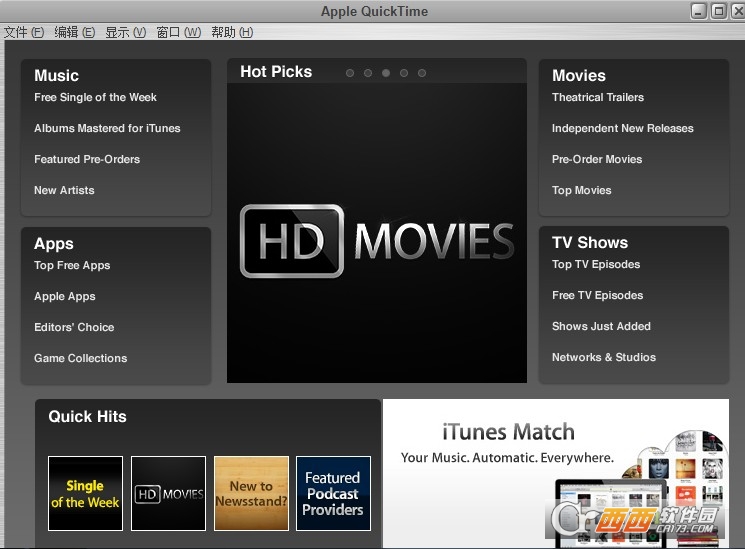
Task: Open Pre-Order Movies link
Action: (597, 159)
